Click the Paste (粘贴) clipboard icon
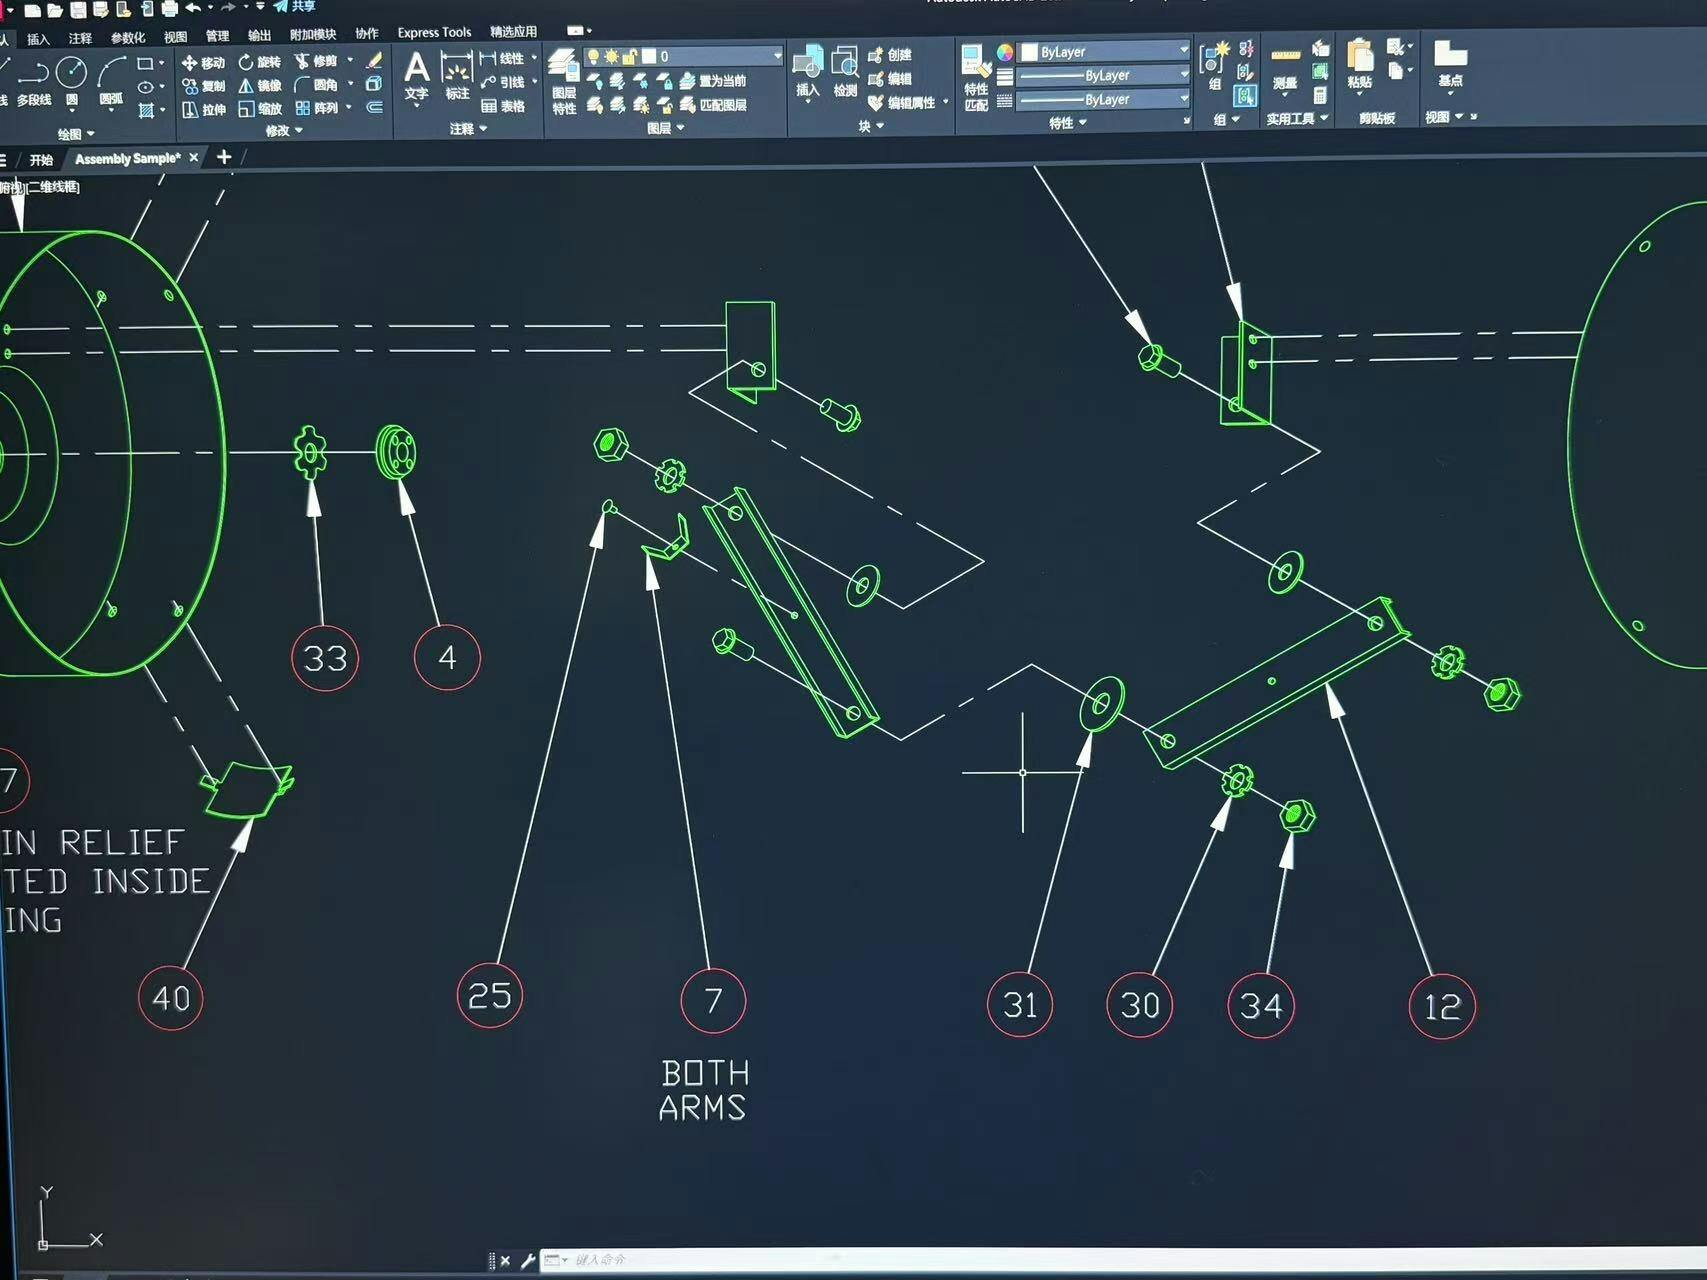The image size is (1707, 1280). (1359, 62)
